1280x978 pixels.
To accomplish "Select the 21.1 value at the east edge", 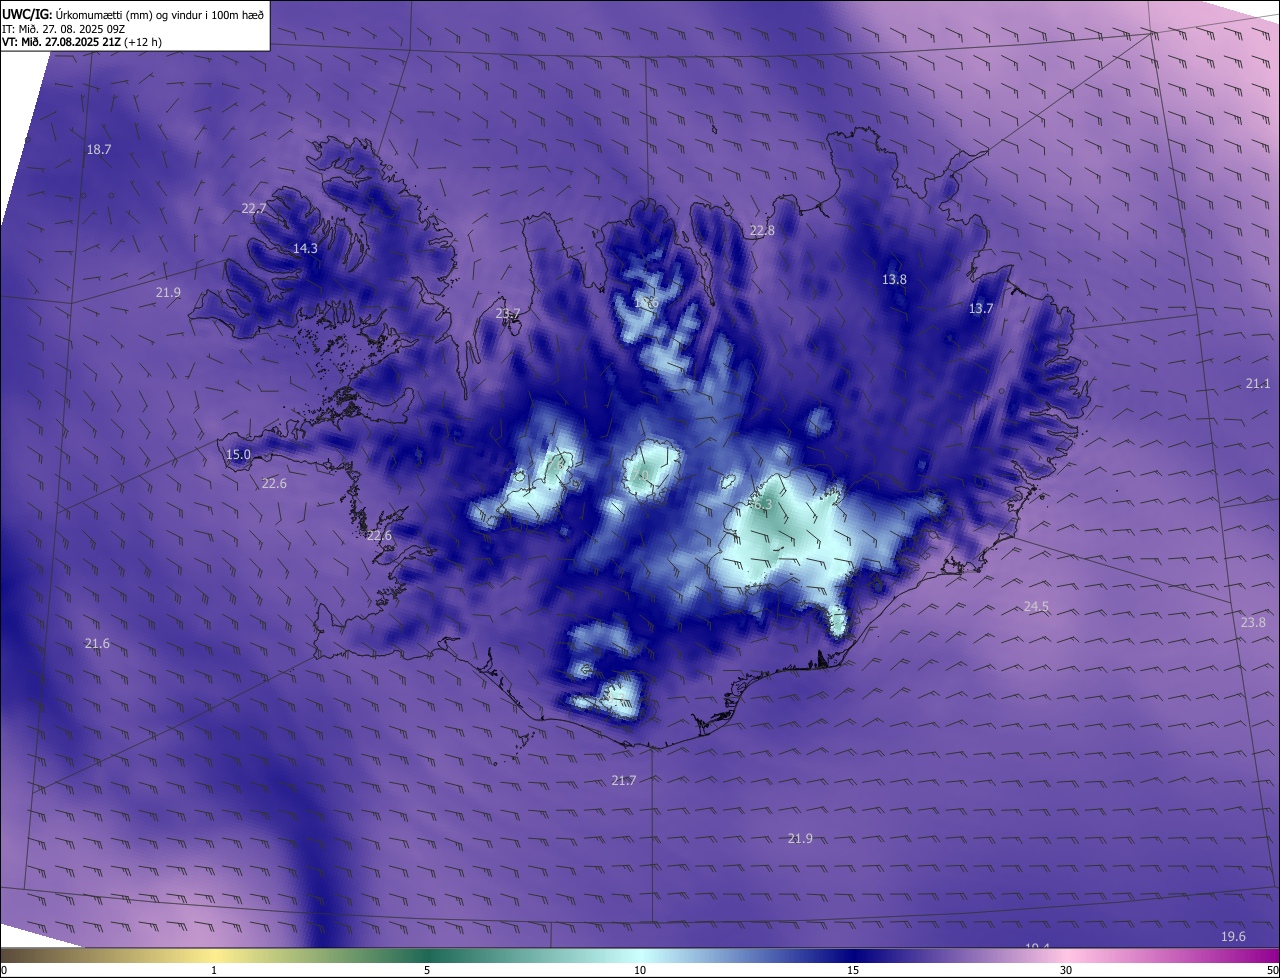I will (x=1258, y=384).
